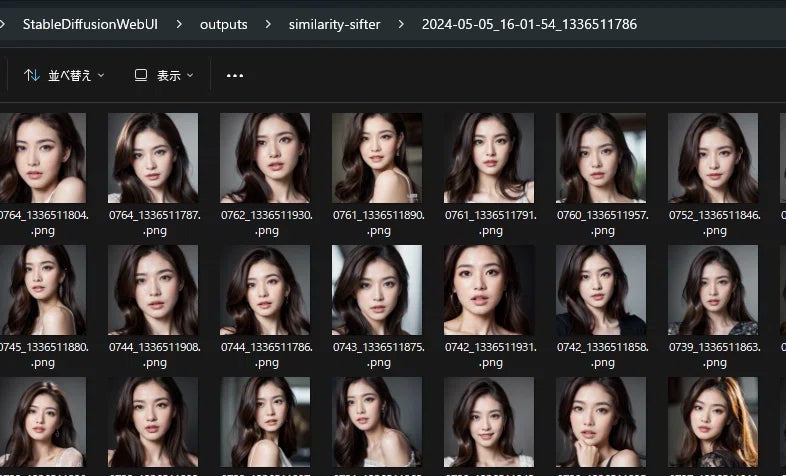
Task: Open the view (表示) dropdown
Action: [164, 76]
